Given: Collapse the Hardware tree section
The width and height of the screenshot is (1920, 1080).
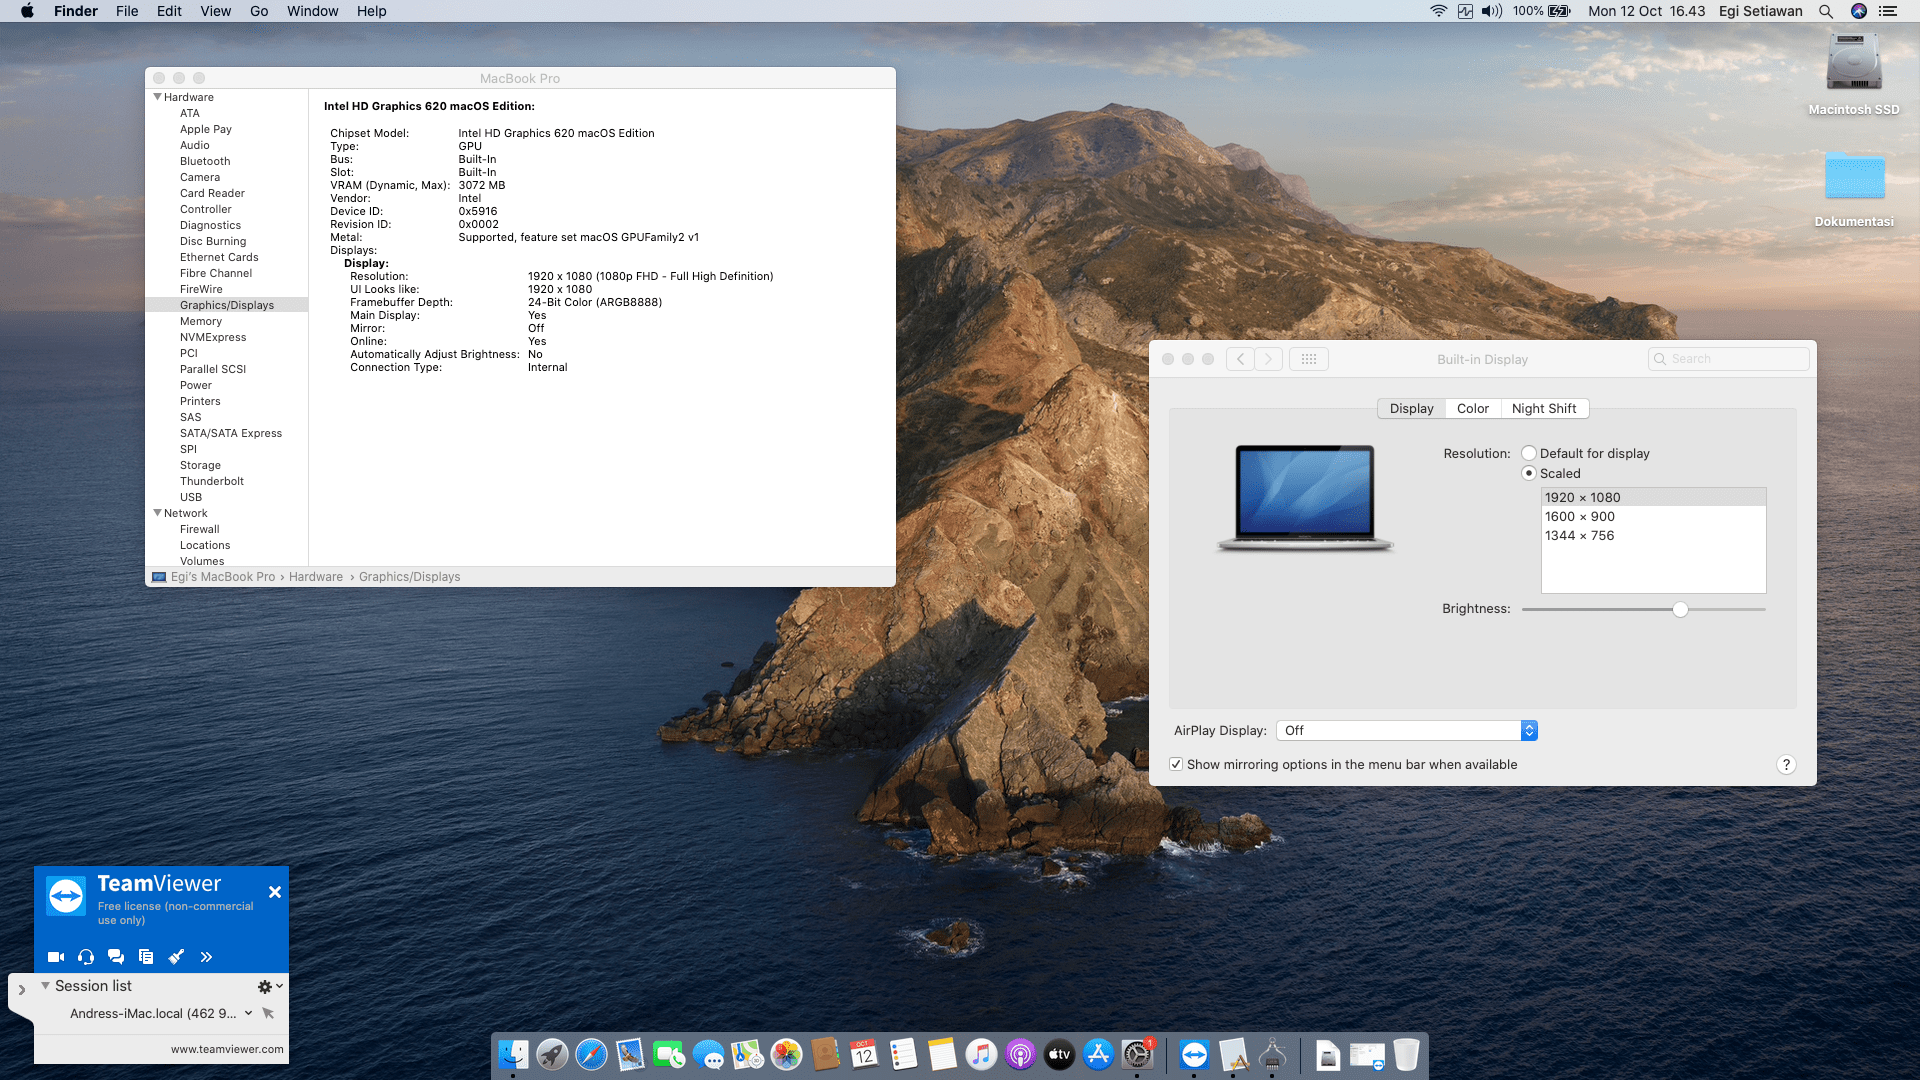Looking at the screenshot, I should 157,97.
